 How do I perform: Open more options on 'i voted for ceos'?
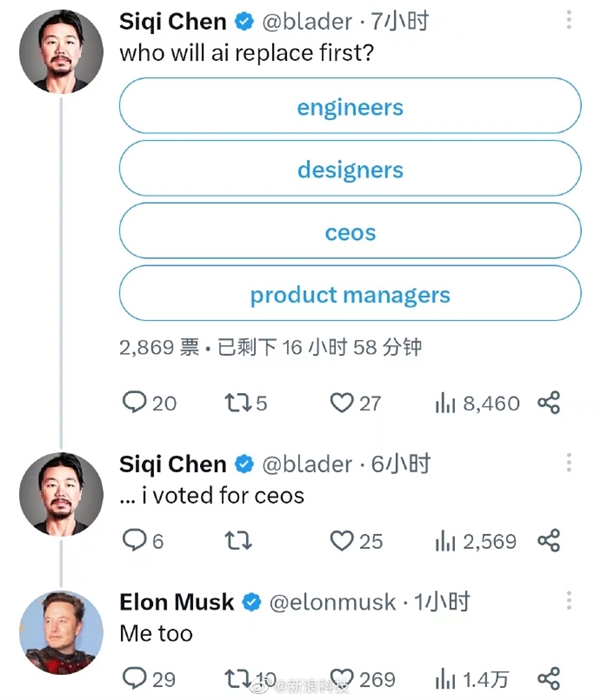pyautogui.click(x=569, y=462)
